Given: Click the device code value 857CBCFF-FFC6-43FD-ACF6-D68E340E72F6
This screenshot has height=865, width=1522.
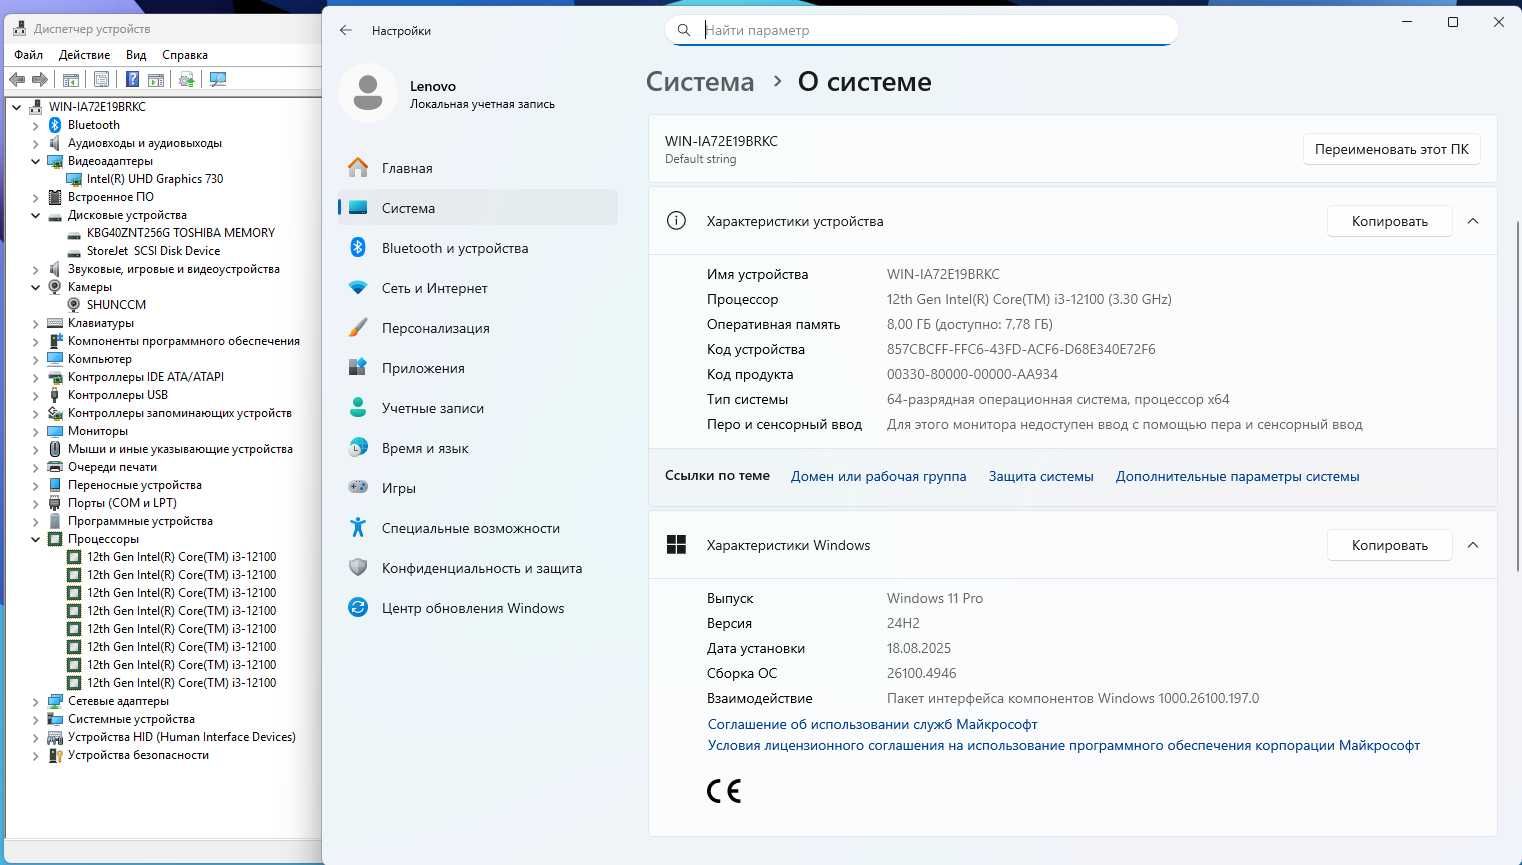Looking at the screenshot, I should tap(1021, 349).
